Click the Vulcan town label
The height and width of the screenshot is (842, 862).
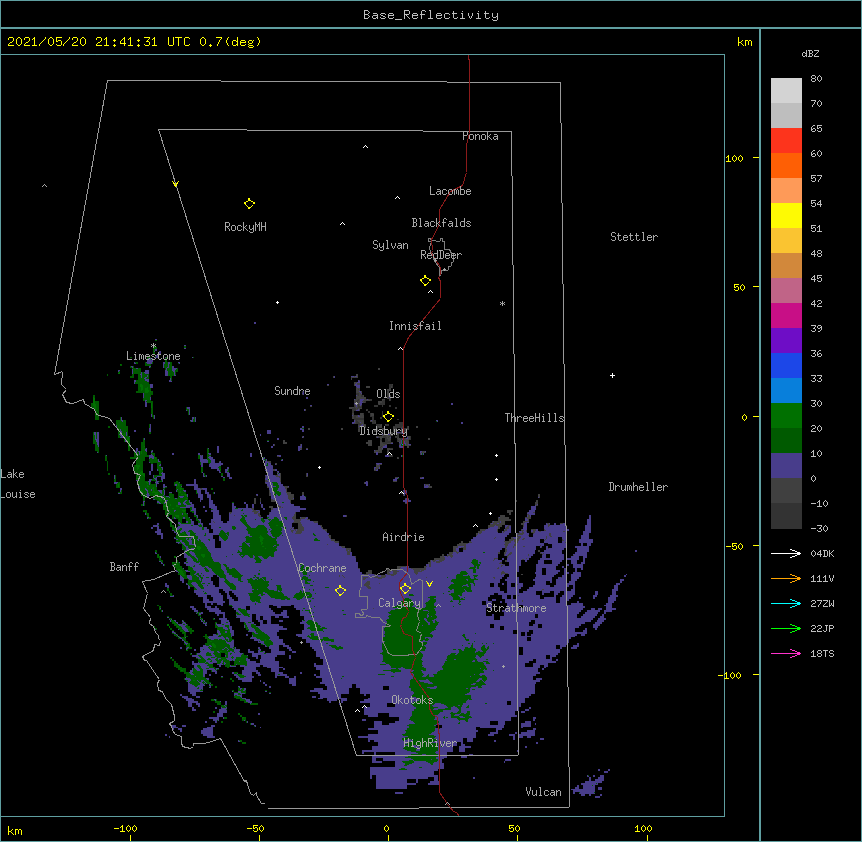coord(543,792)
